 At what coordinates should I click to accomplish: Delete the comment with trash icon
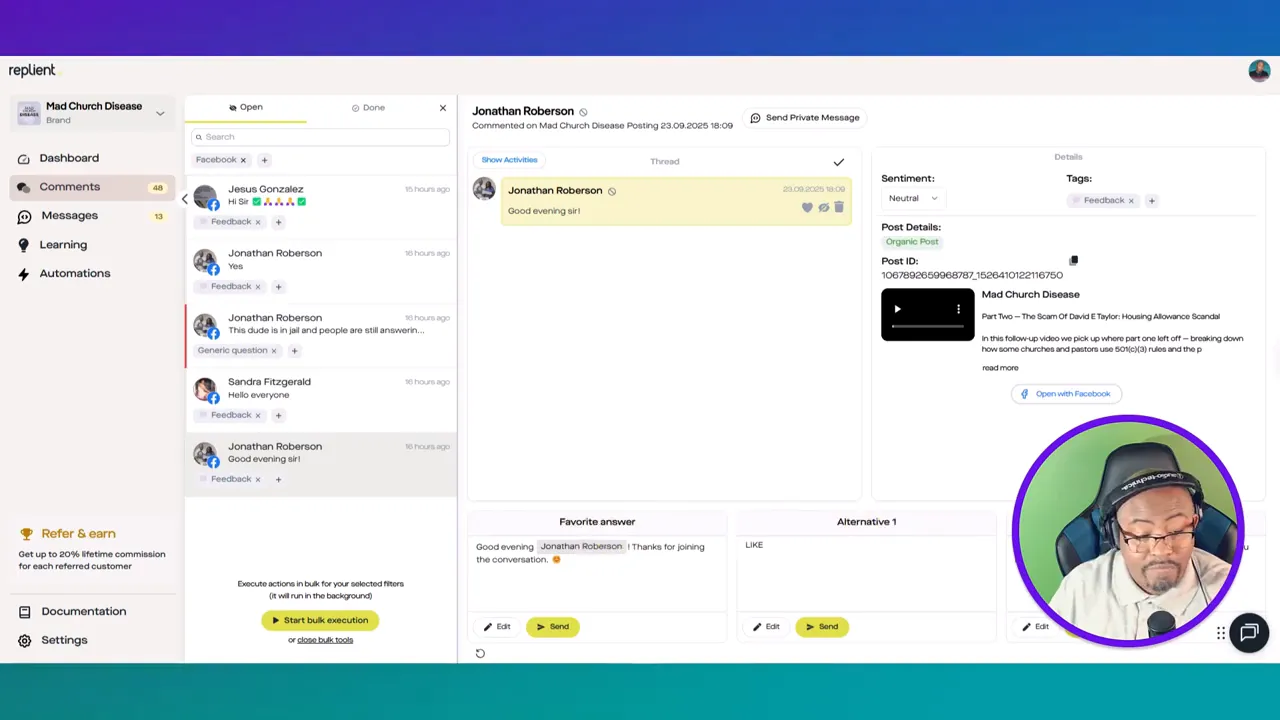pyautogui.click(x=839, y=208)
